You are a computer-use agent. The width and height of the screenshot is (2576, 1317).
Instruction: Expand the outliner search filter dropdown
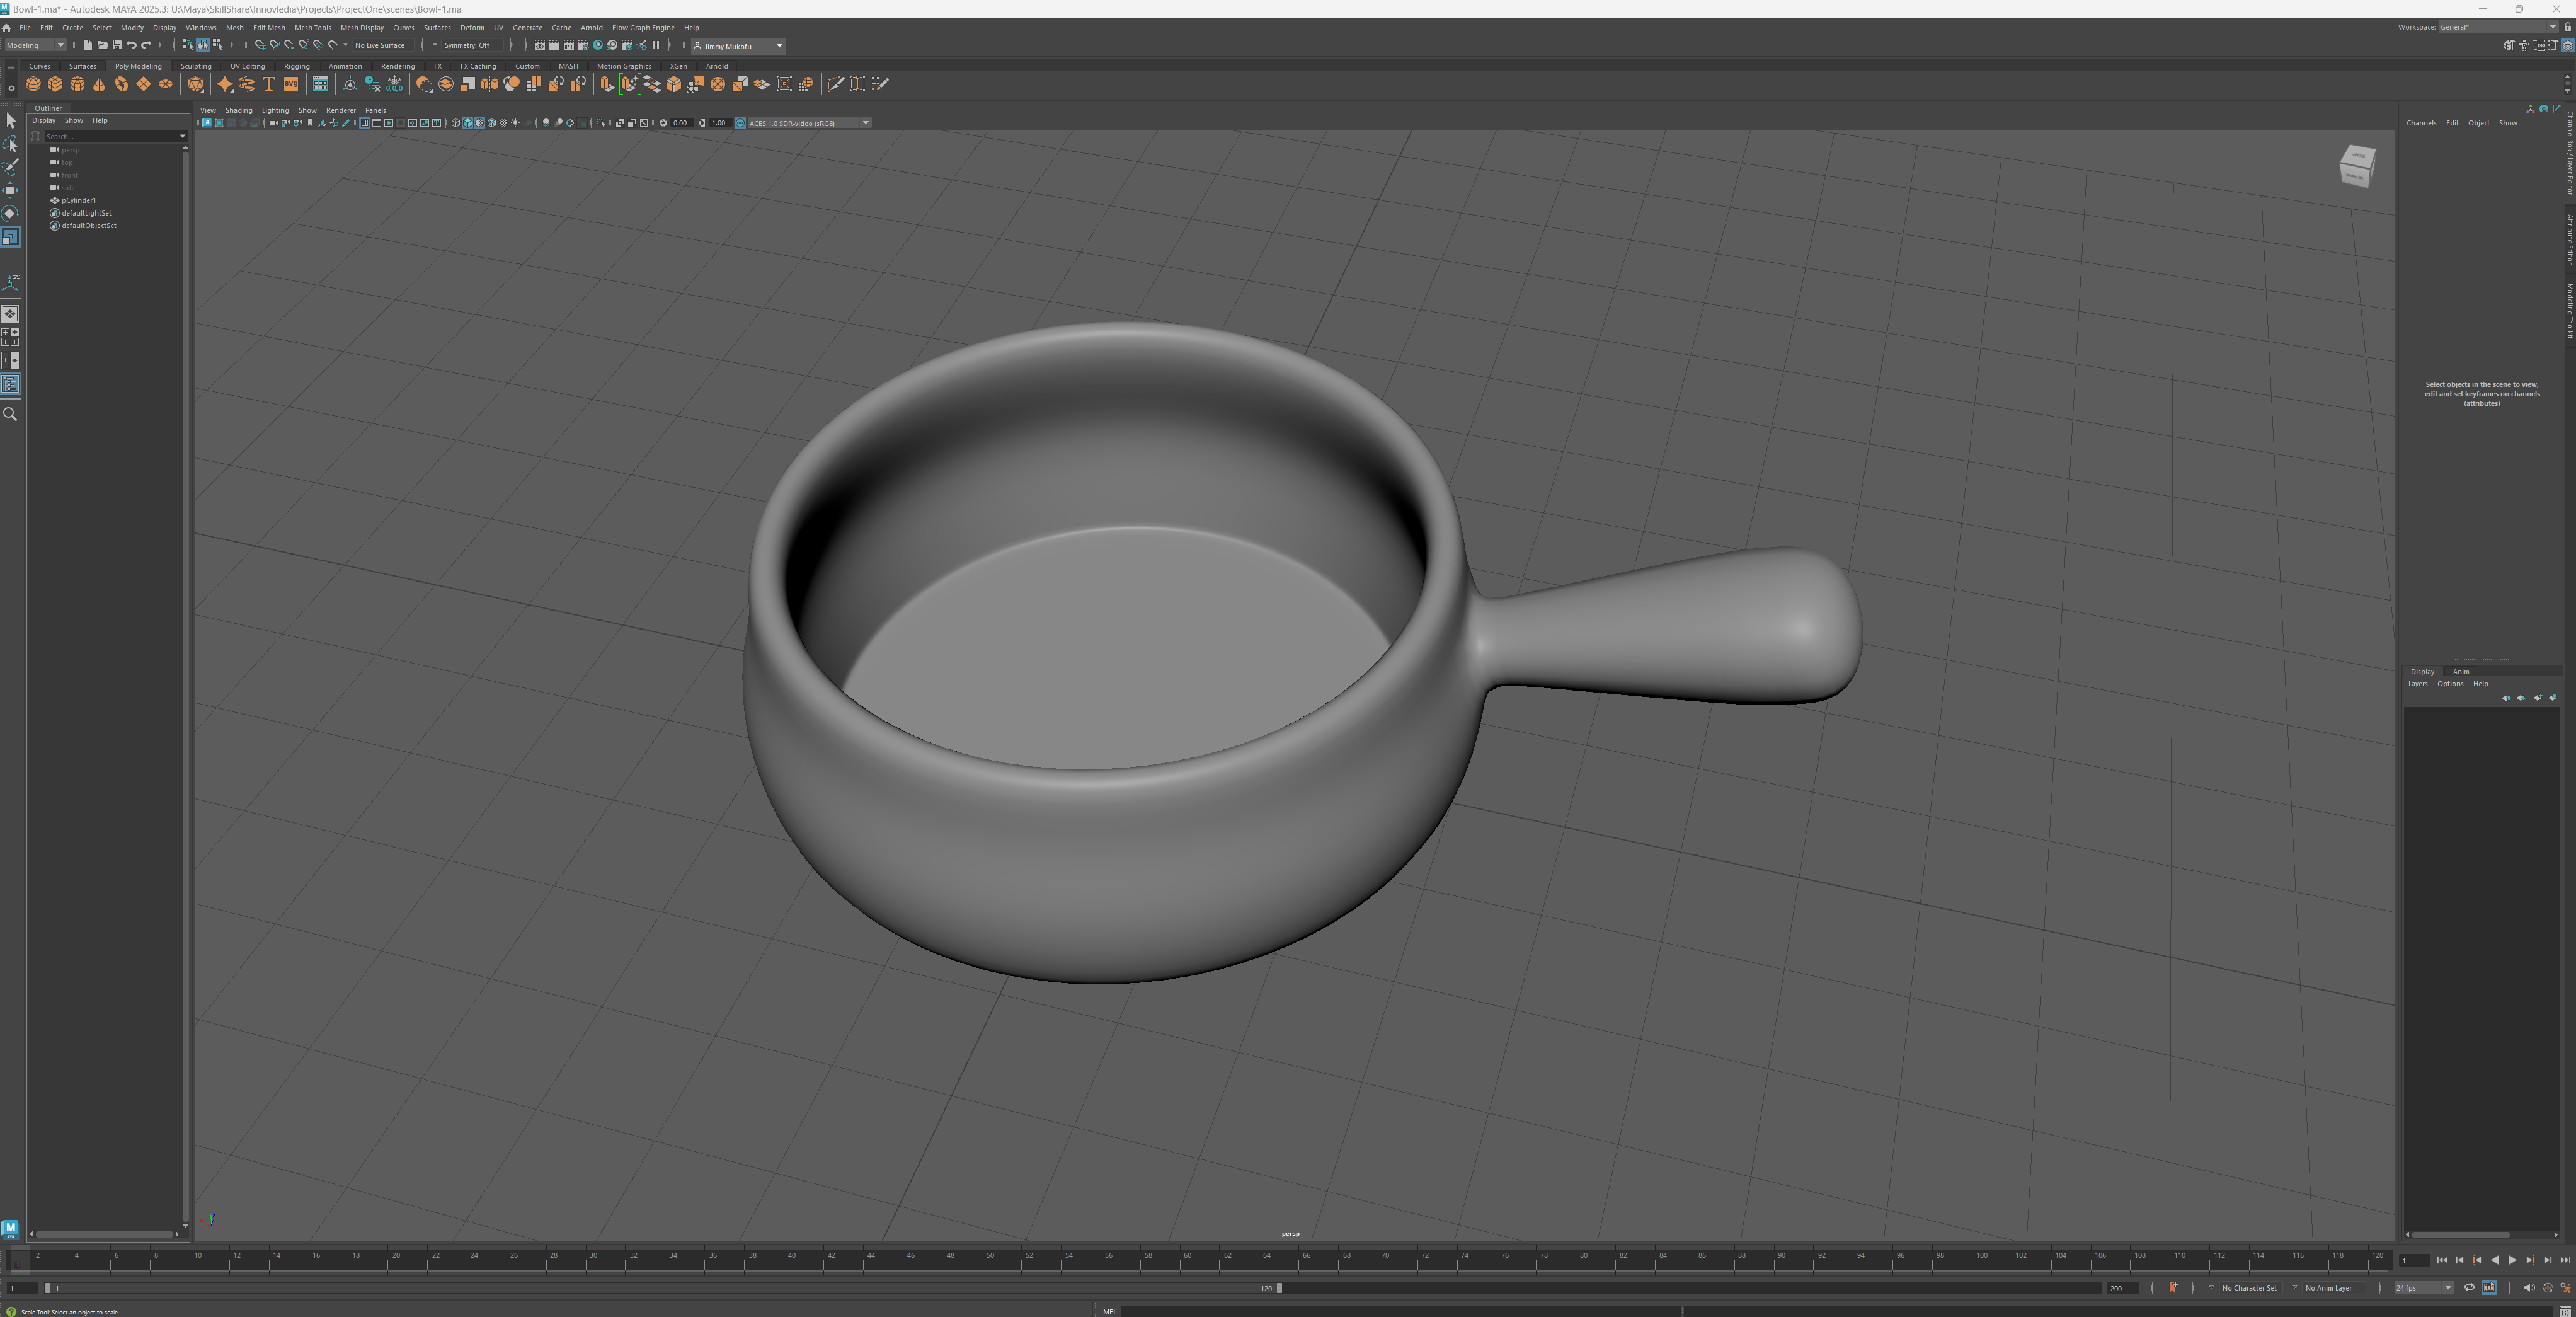tap(182, 136)
